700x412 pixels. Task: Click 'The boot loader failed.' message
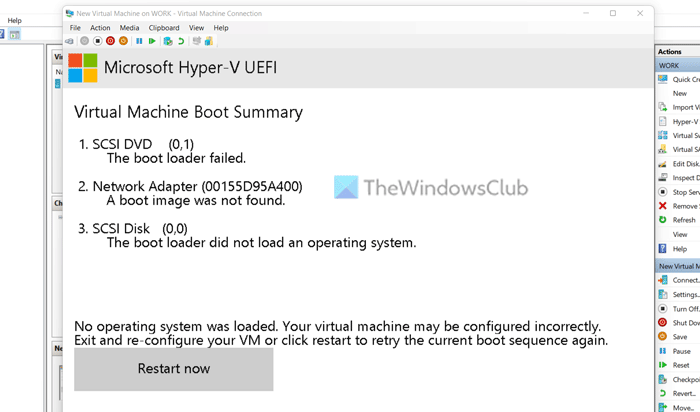click(176, 158)
